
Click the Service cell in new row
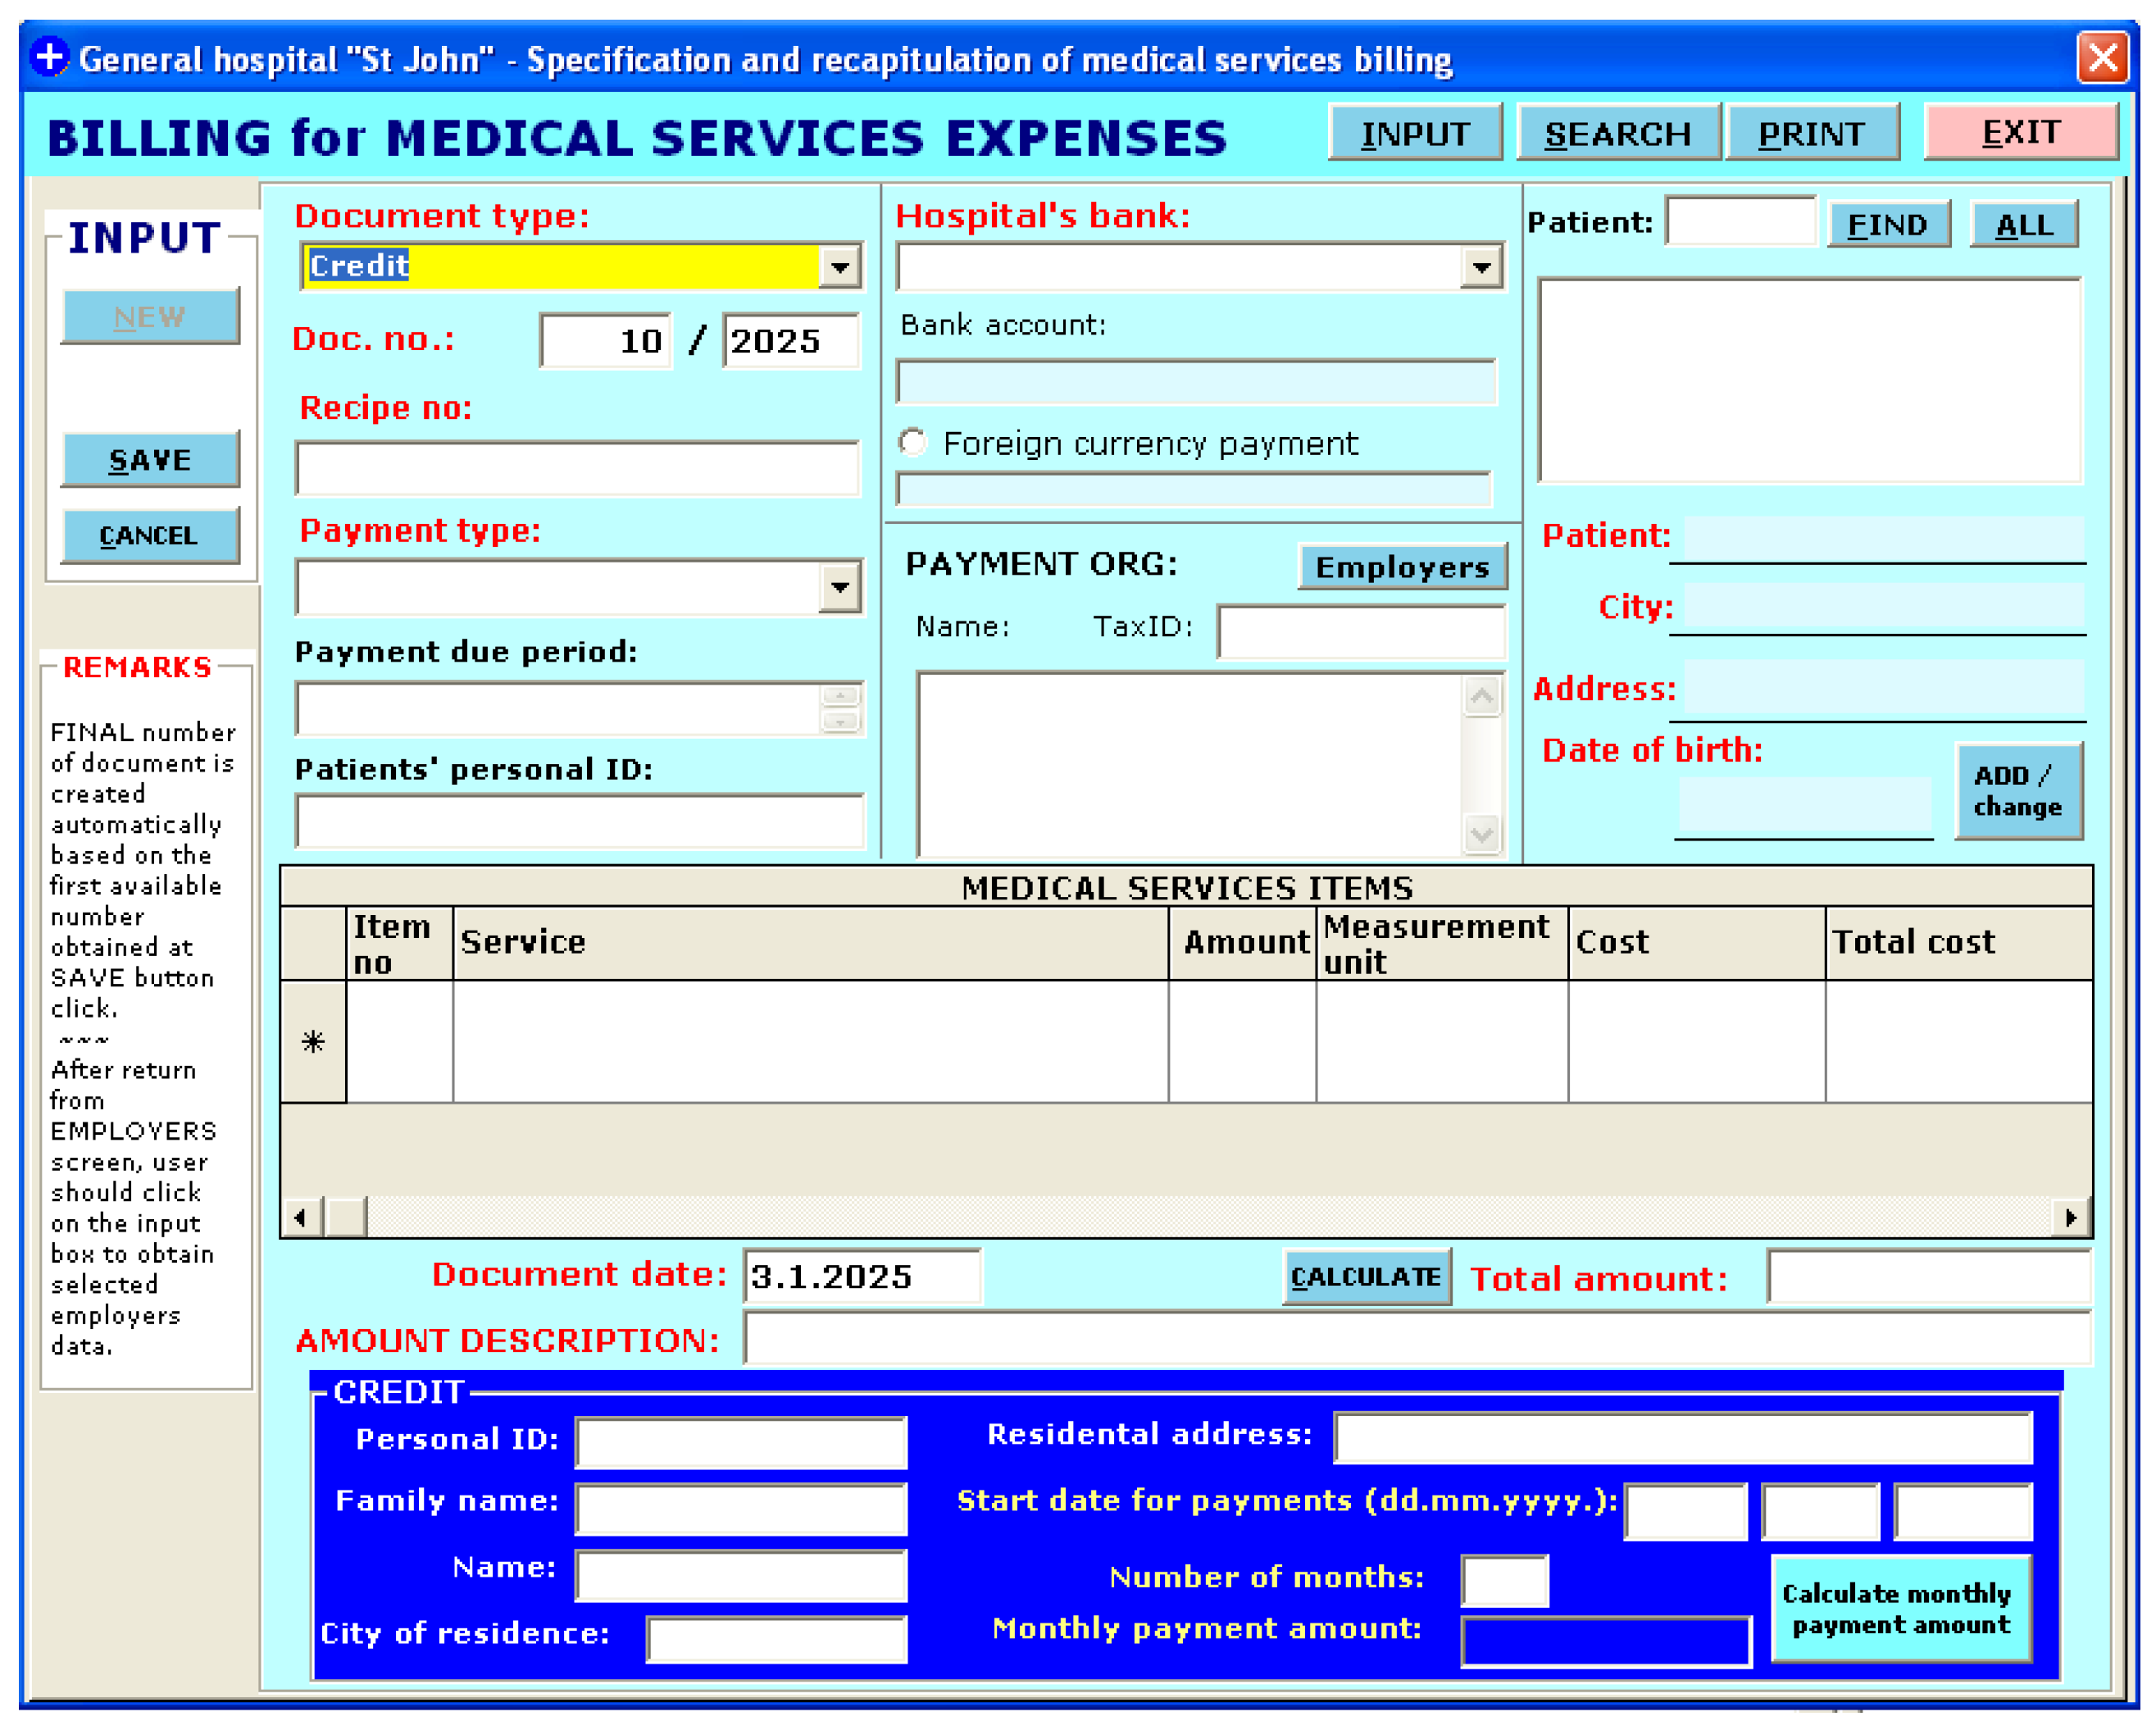coord(811,1042)
